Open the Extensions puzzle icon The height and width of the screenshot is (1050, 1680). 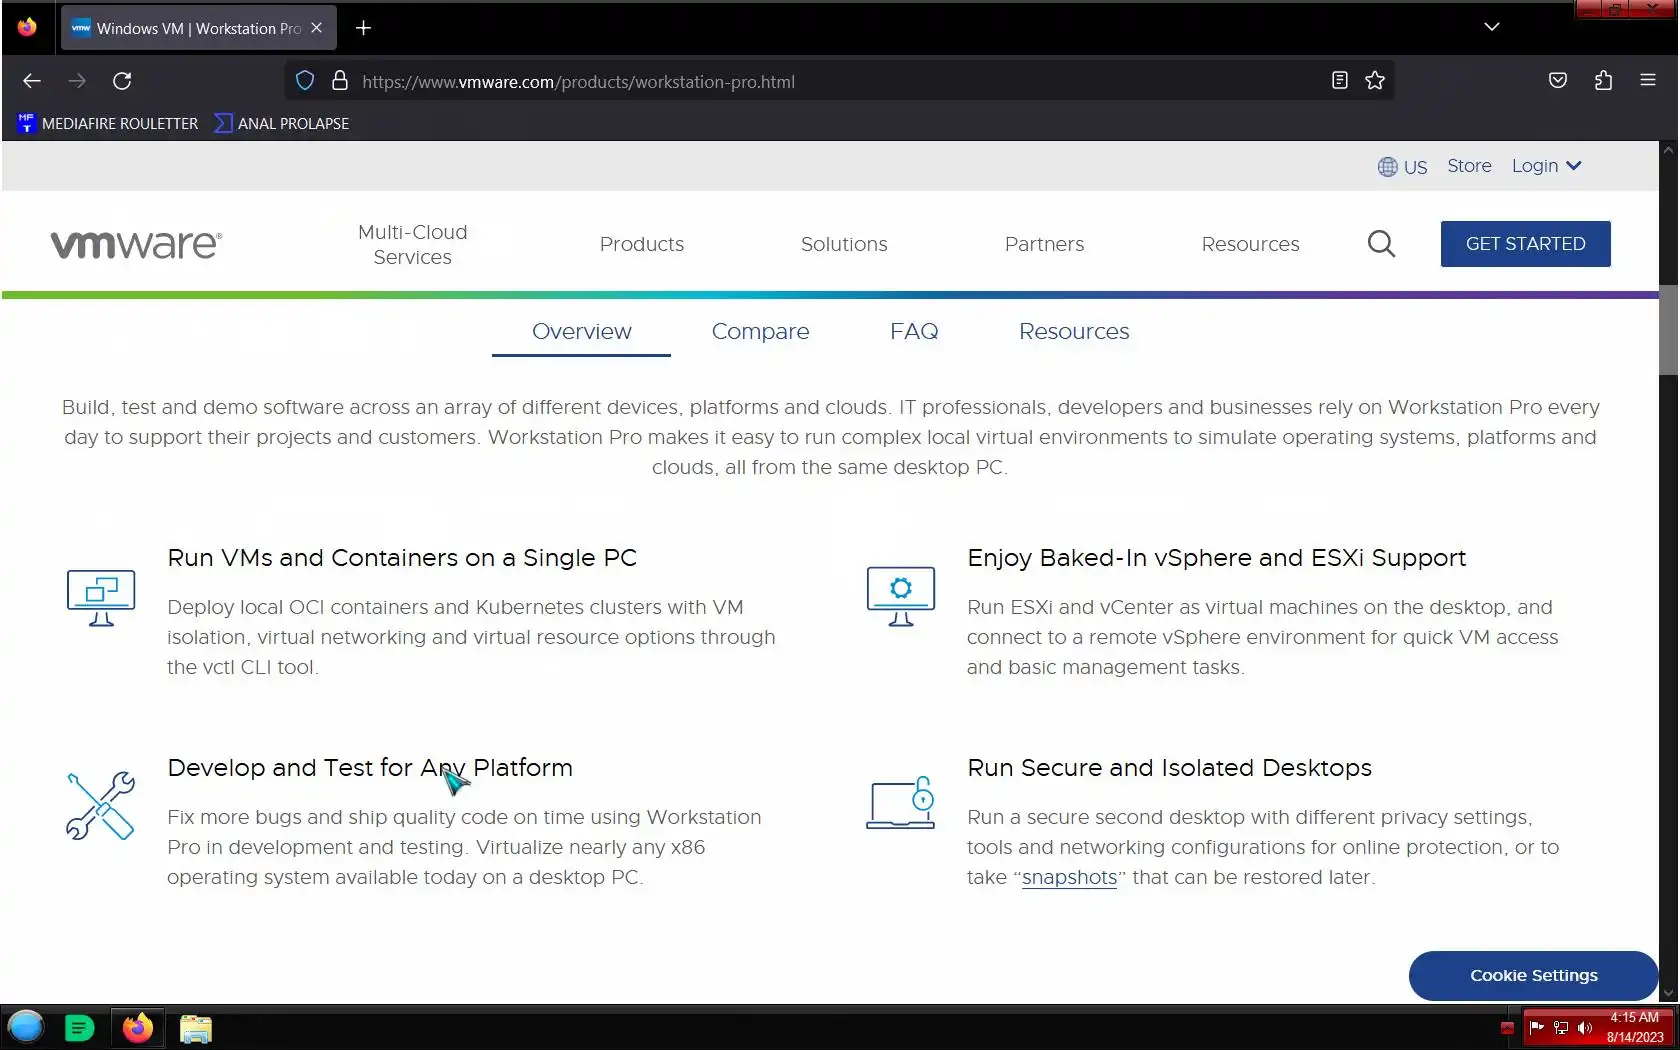pyautogui.click(x=1603, y=81)
